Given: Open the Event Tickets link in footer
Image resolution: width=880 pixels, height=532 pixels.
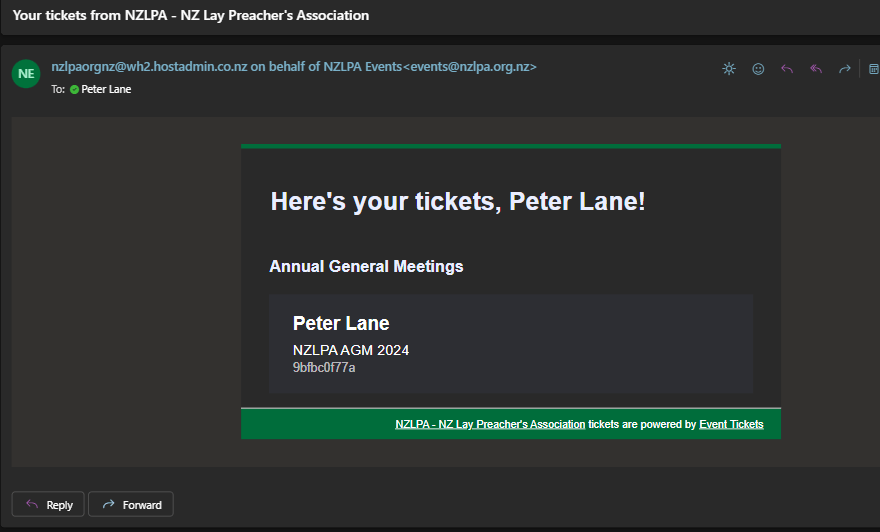Looking at the screenshot, I should [731, 424].
